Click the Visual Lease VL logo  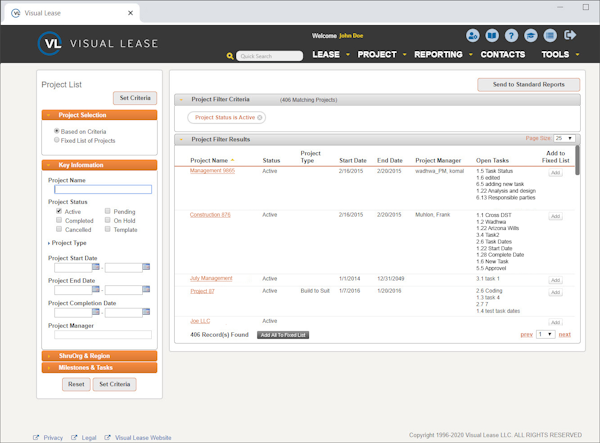50,43
